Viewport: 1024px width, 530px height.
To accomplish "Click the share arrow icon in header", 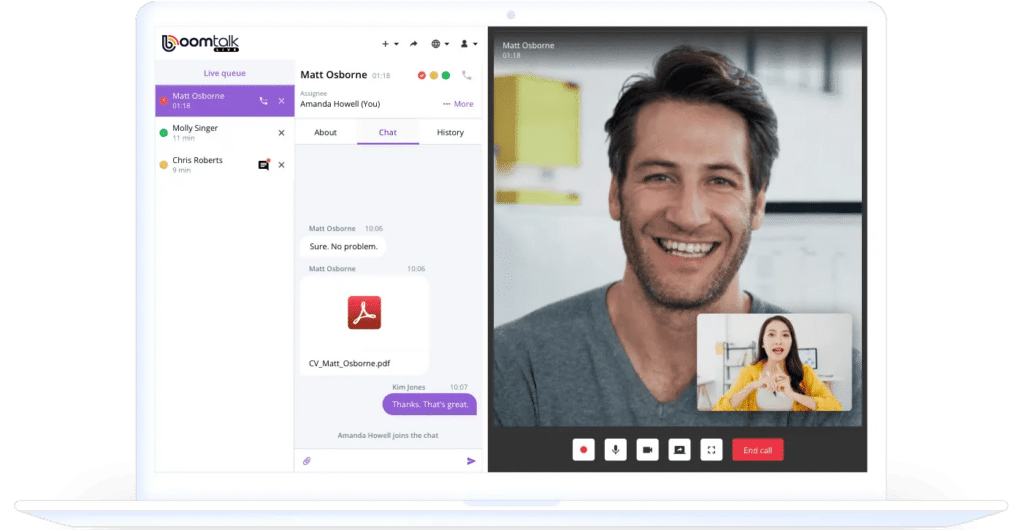I will (414, 44).
